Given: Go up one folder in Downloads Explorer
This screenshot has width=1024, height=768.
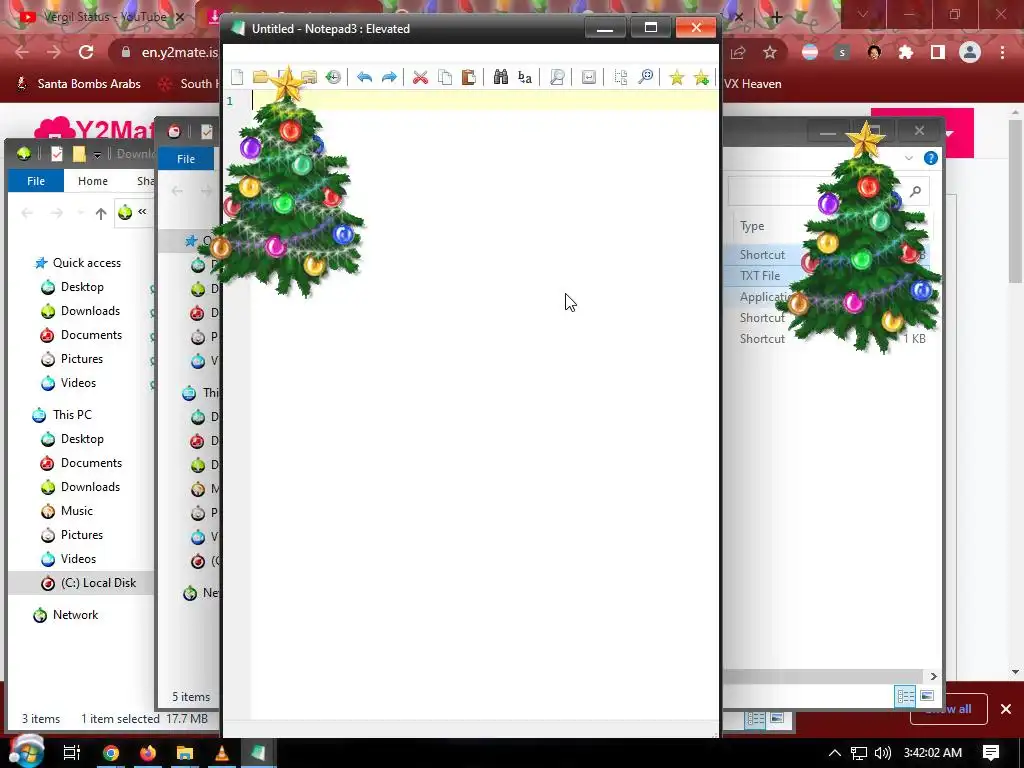Looking at the screenshot, I should (101, 213).
